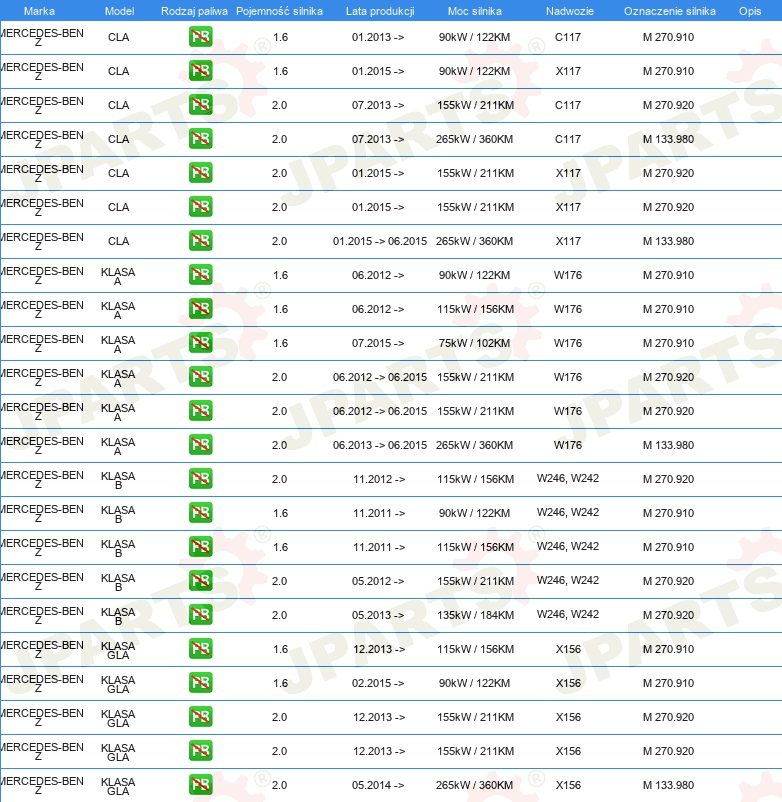The height and width of the screenshot is (802, 782).
Task: Click fuel icon in KLASA B 11.2012 row
Action: tap(200, 479)
